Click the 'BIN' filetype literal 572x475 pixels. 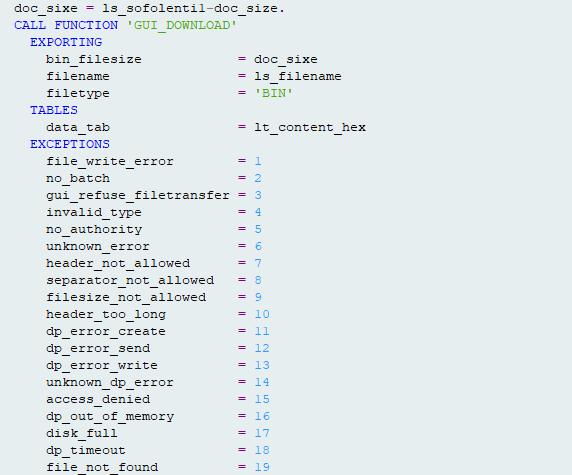click(x=274, y=93)
